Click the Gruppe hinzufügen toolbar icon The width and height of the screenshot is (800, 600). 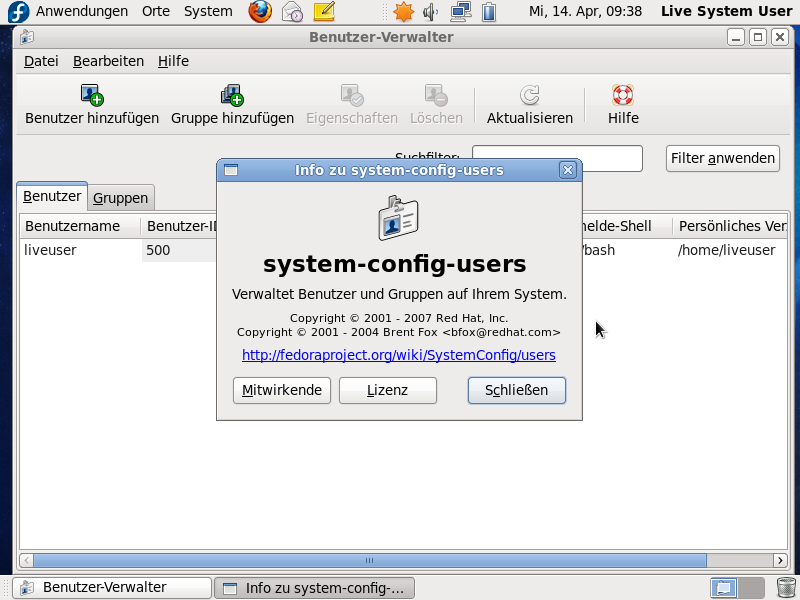click(231, 95)
